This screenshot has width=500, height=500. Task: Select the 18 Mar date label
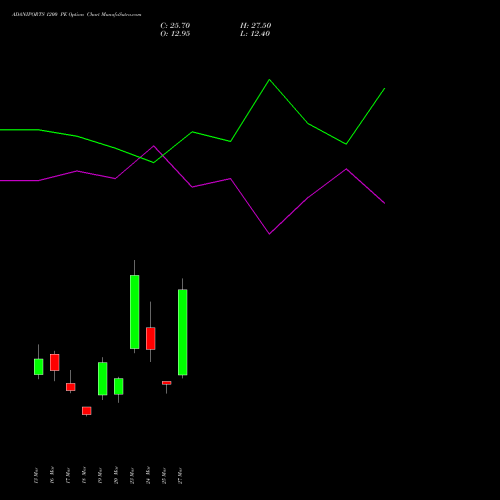pos(84,476)
